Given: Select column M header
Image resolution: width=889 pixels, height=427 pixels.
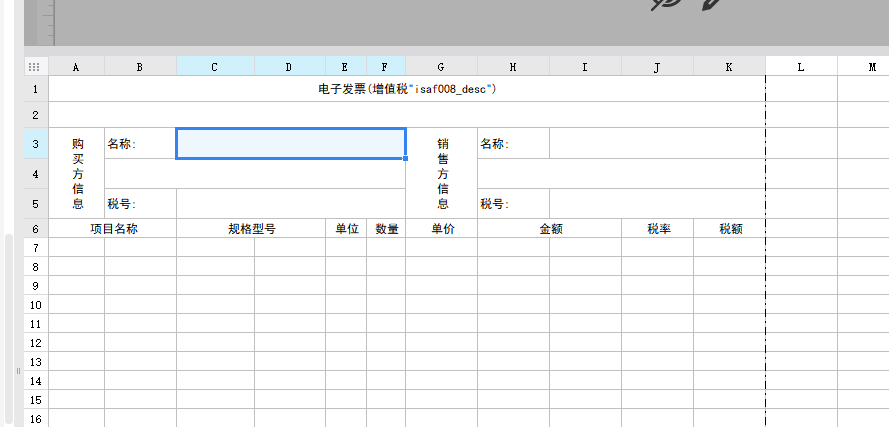Looking at the screenshot, I should [x=863, y=67].
